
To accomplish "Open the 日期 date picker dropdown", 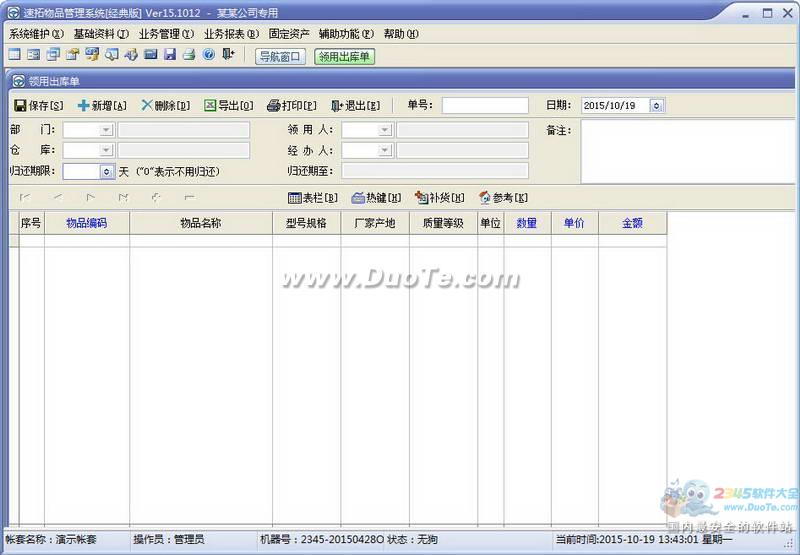I will pyautogui.click(x=656, y=106).
